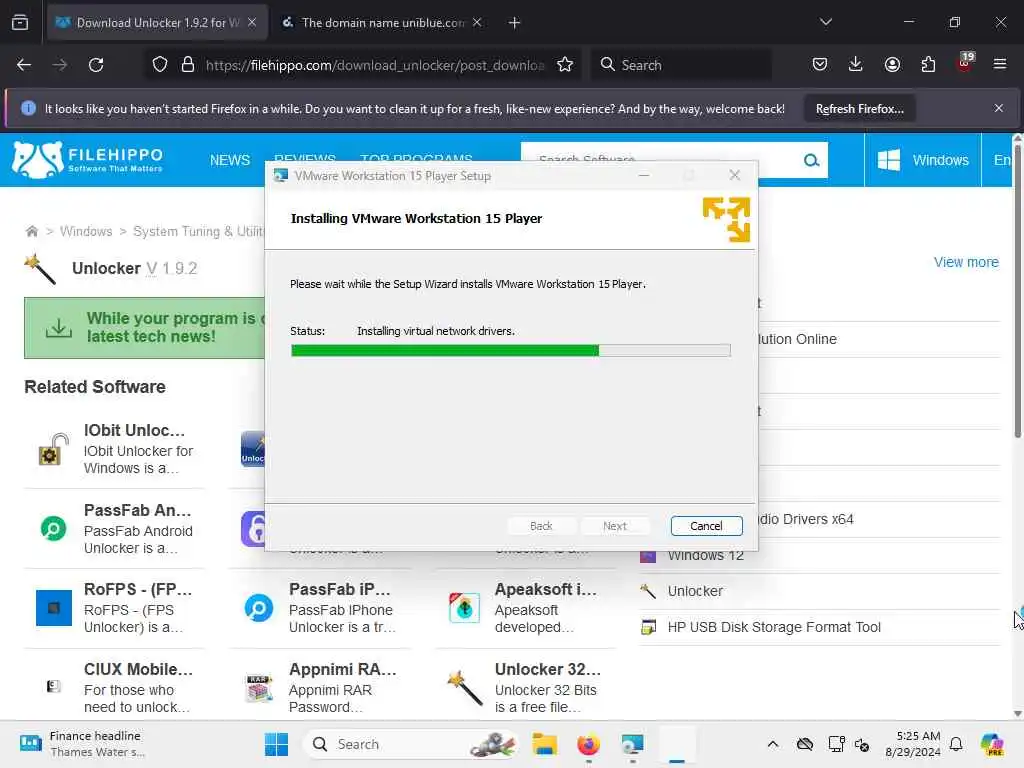Screen dimensions: 1024x768
Task: Open the Copilot preview taskbar icon
Action: tap(992, 744)
